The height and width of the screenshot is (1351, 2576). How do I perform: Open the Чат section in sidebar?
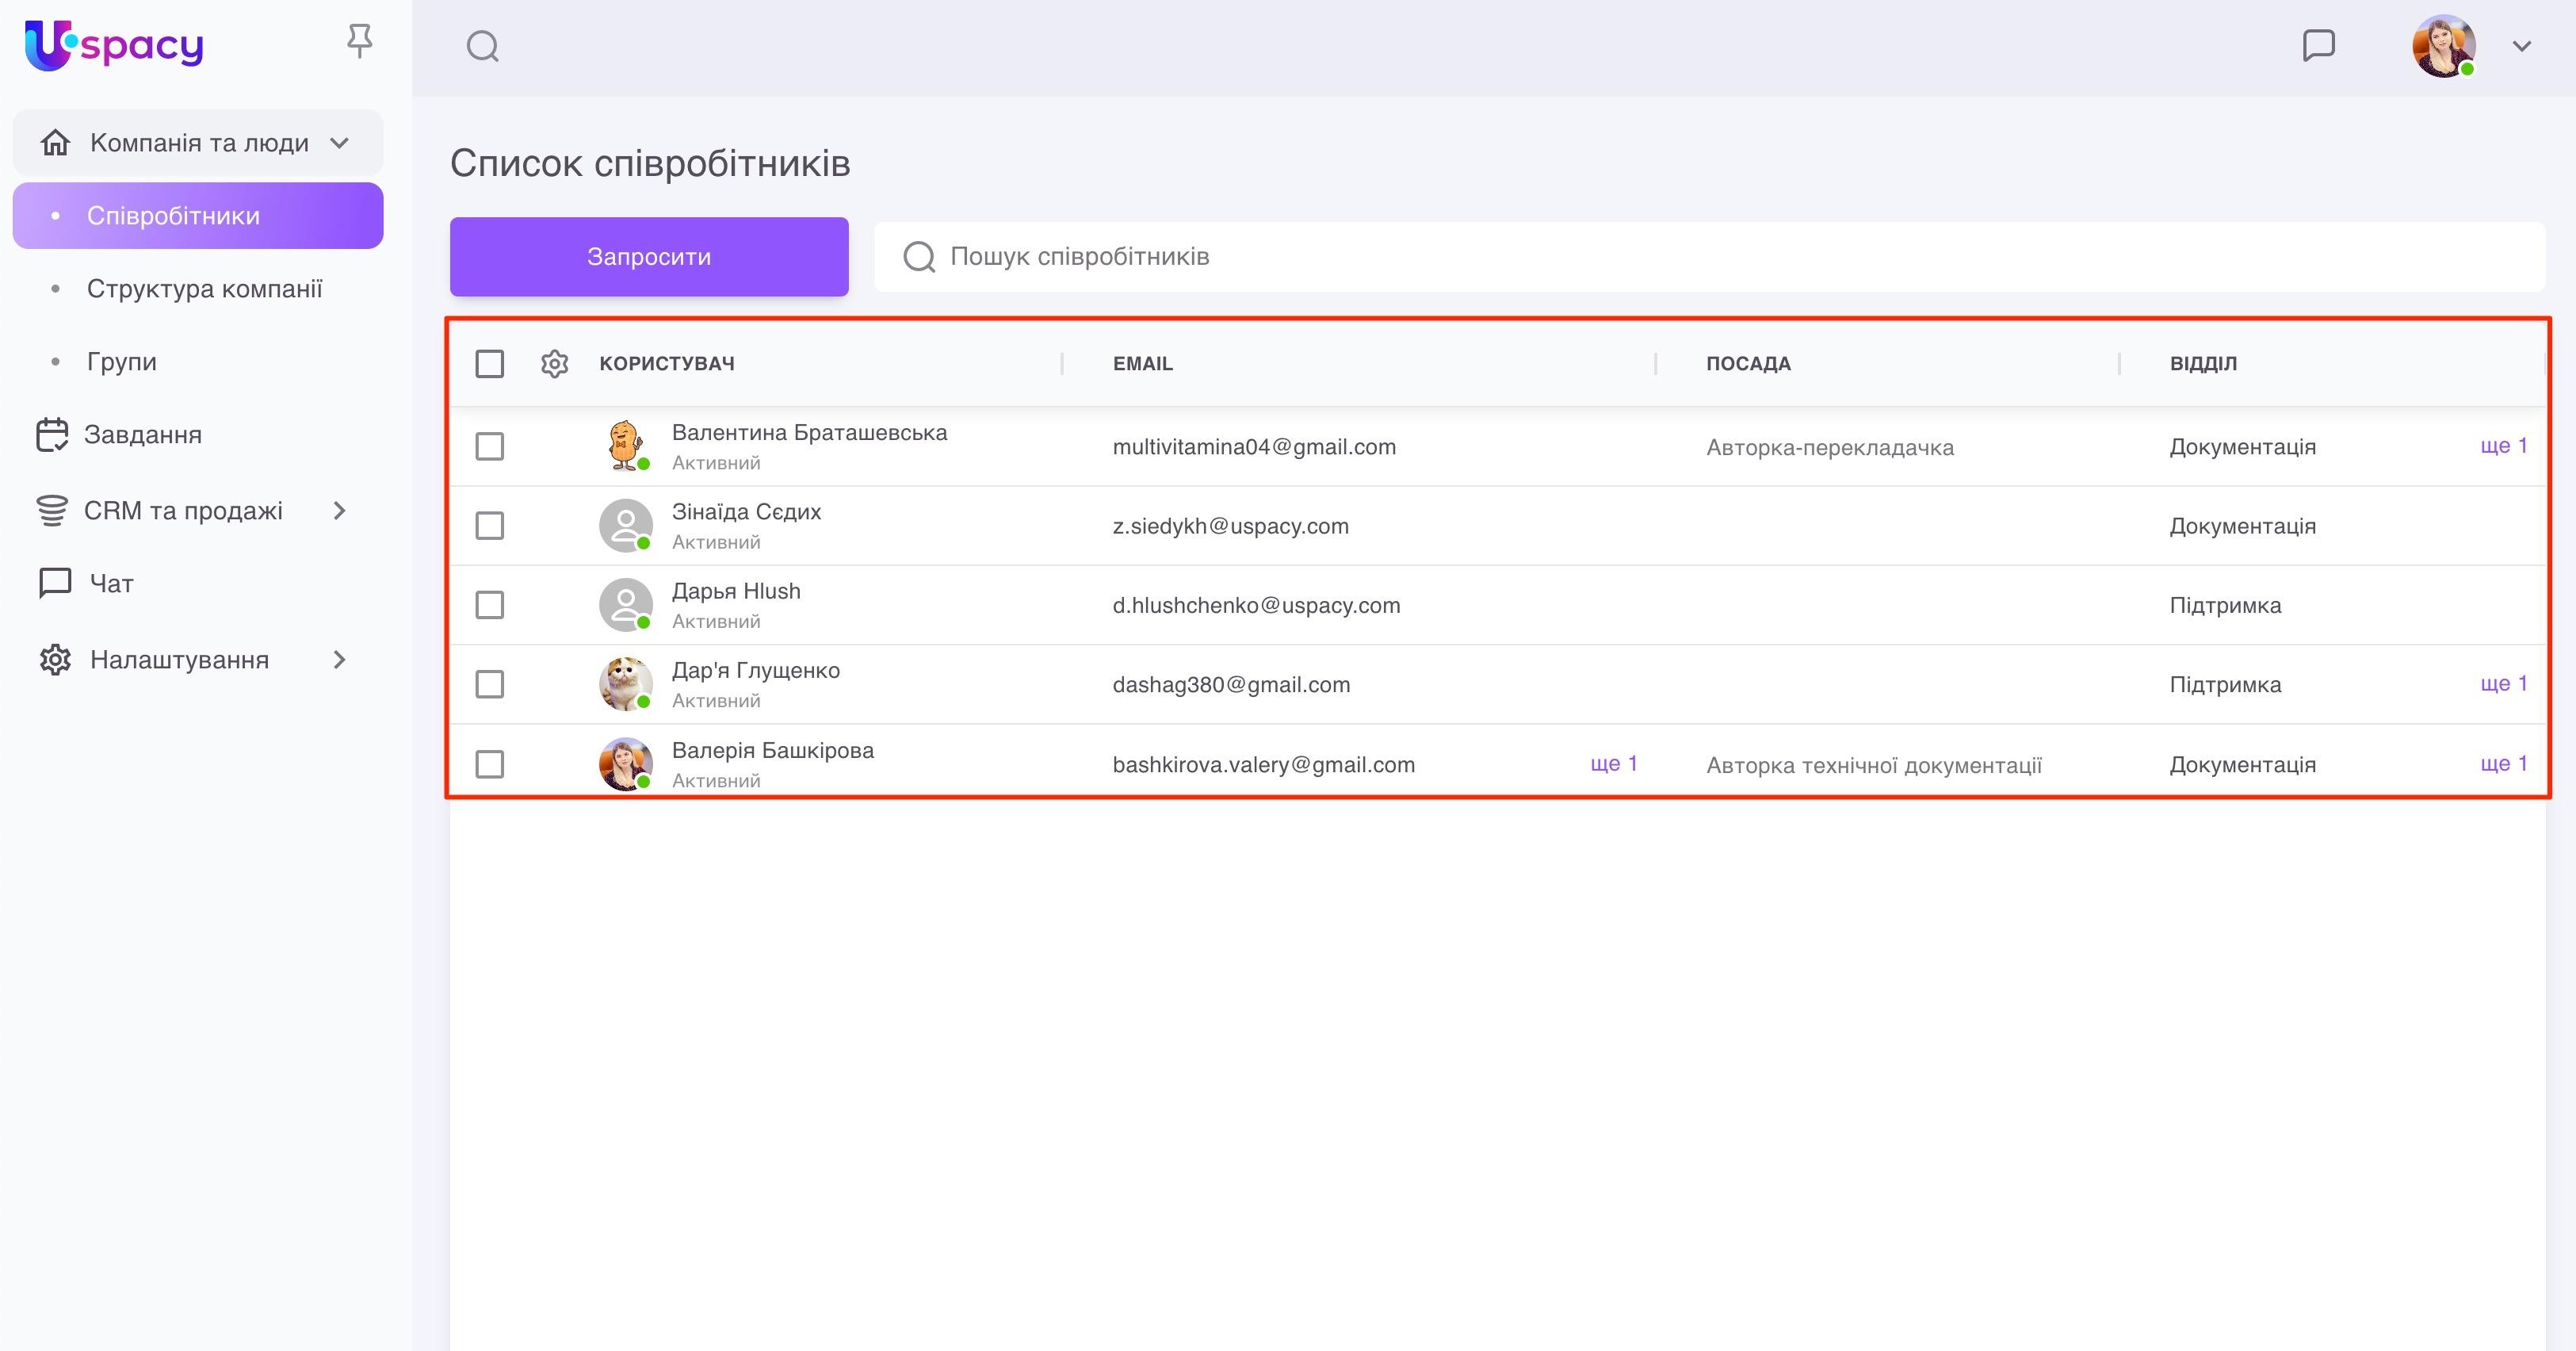click(110, 583)
